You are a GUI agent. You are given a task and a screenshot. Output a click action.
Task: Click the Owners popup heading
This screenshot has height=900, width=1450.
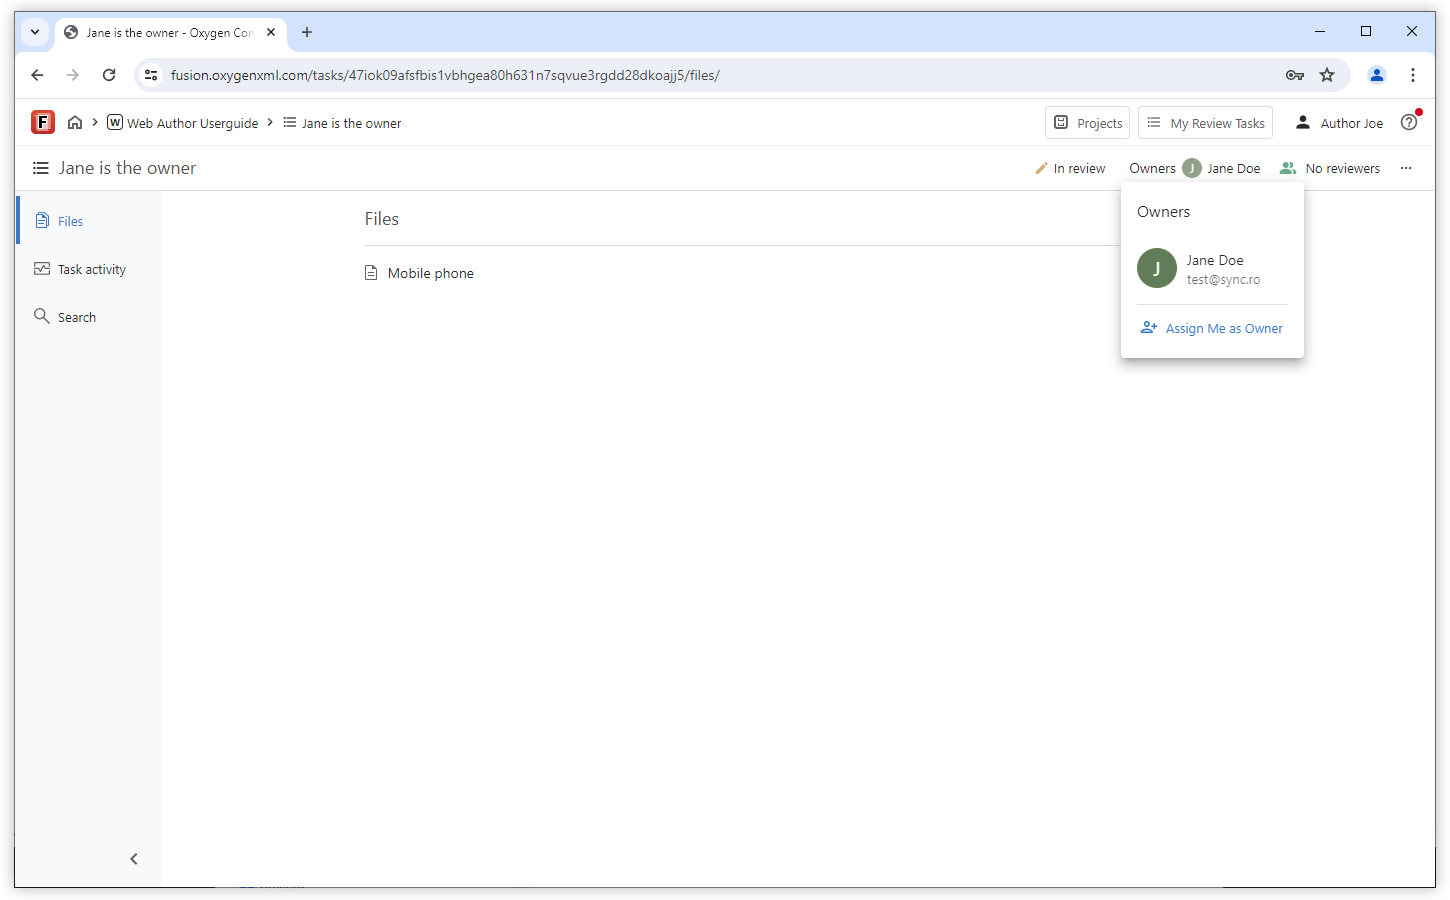pyautogui.click(x=1163, y=212)
